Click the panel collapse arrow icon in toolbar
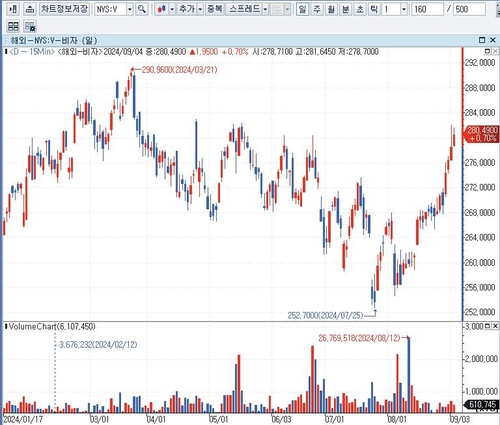 [13, 9]
